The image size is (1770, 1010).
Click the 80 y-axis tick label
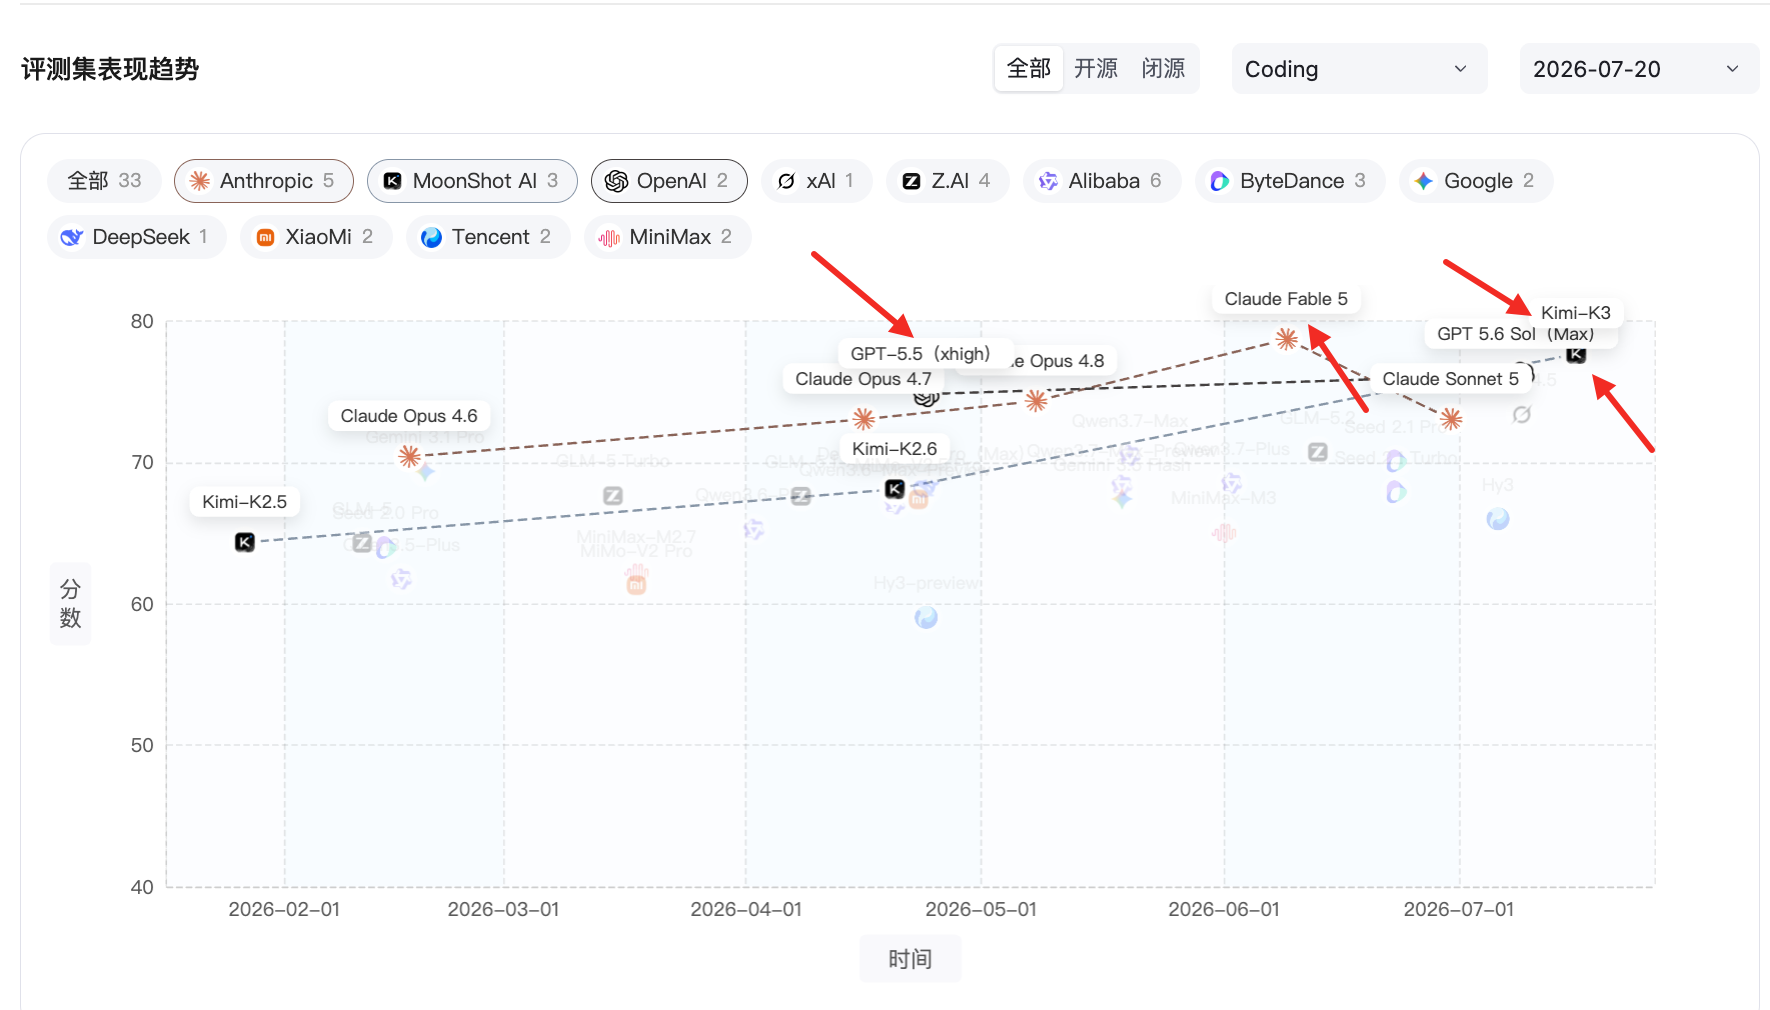tap(142, 321)
